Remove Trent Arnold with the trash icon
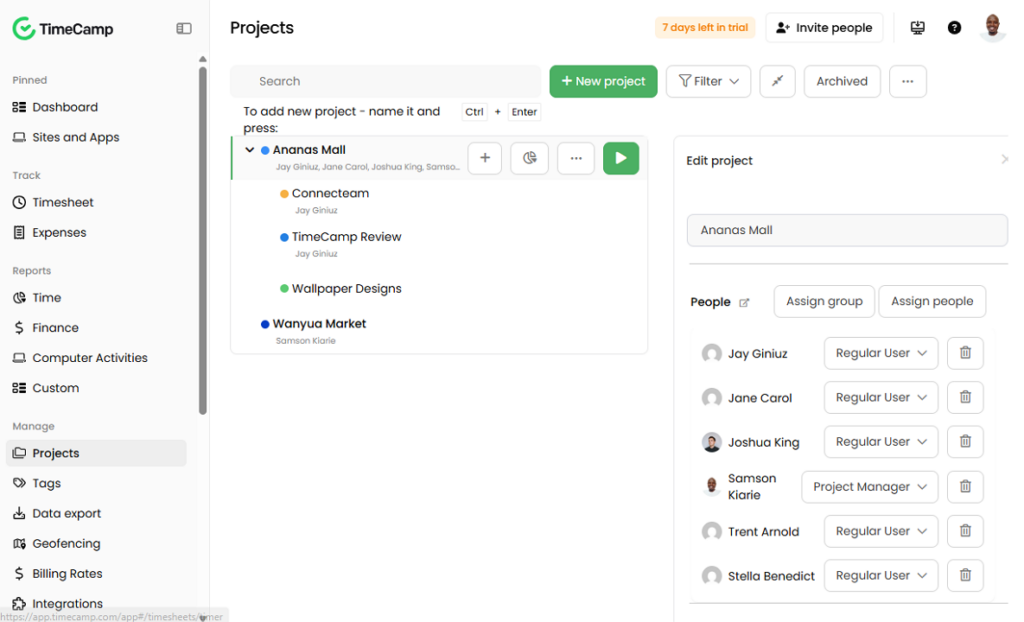Image resolution: width=1024 pixels, height=622 pixels. [965, 531]
